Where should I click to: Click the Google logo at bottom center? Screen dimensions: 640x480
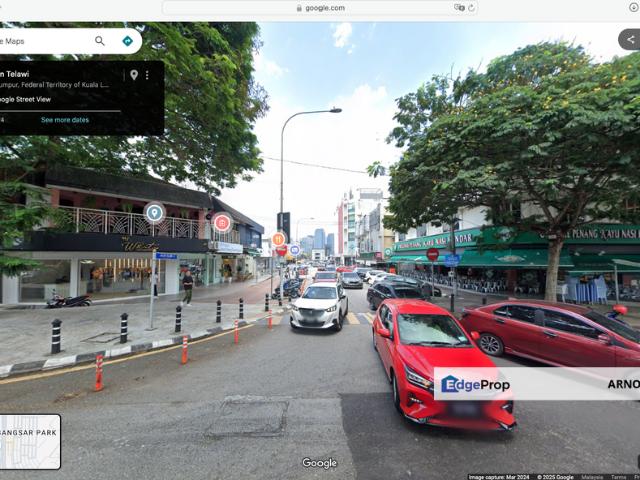click(x=320, y=463)
